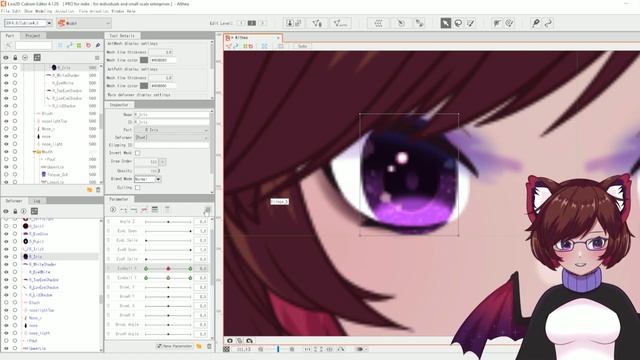Open the Deformer dropdown in Inspector
The image size is (640, 360).
171,138
